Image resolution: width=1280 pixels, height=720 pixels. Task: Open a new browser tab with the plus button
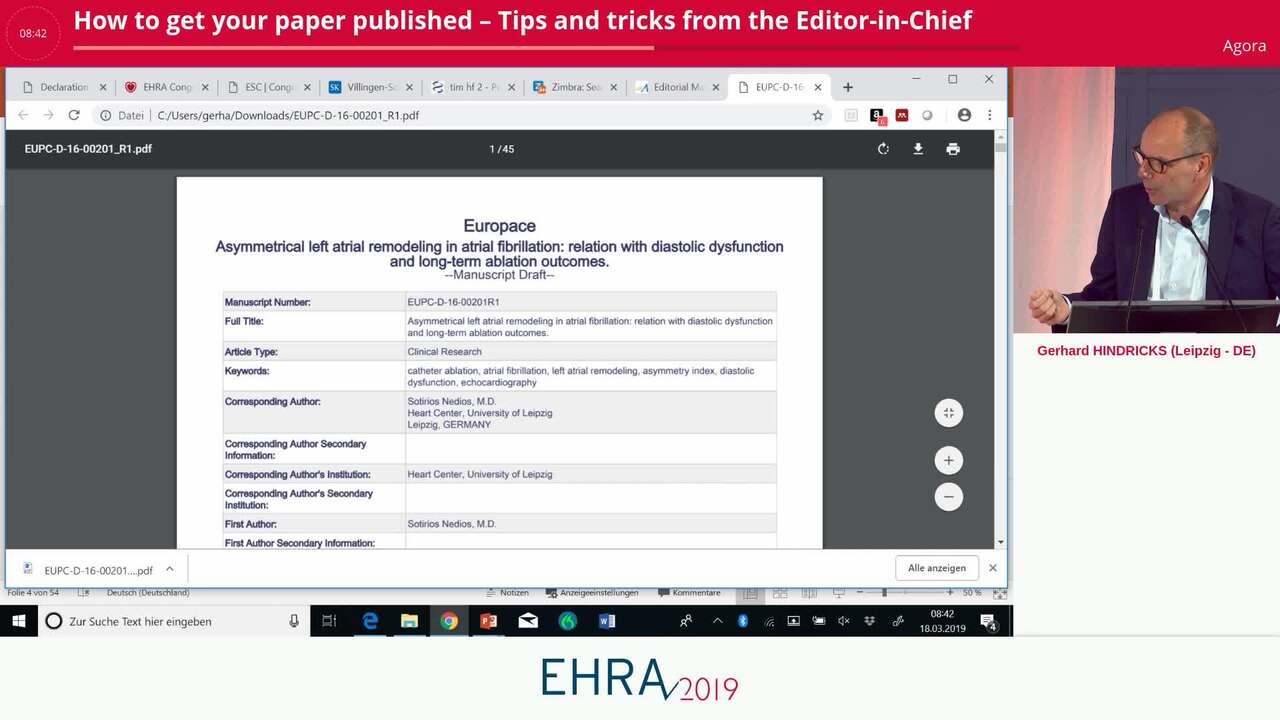pos(847,87)
